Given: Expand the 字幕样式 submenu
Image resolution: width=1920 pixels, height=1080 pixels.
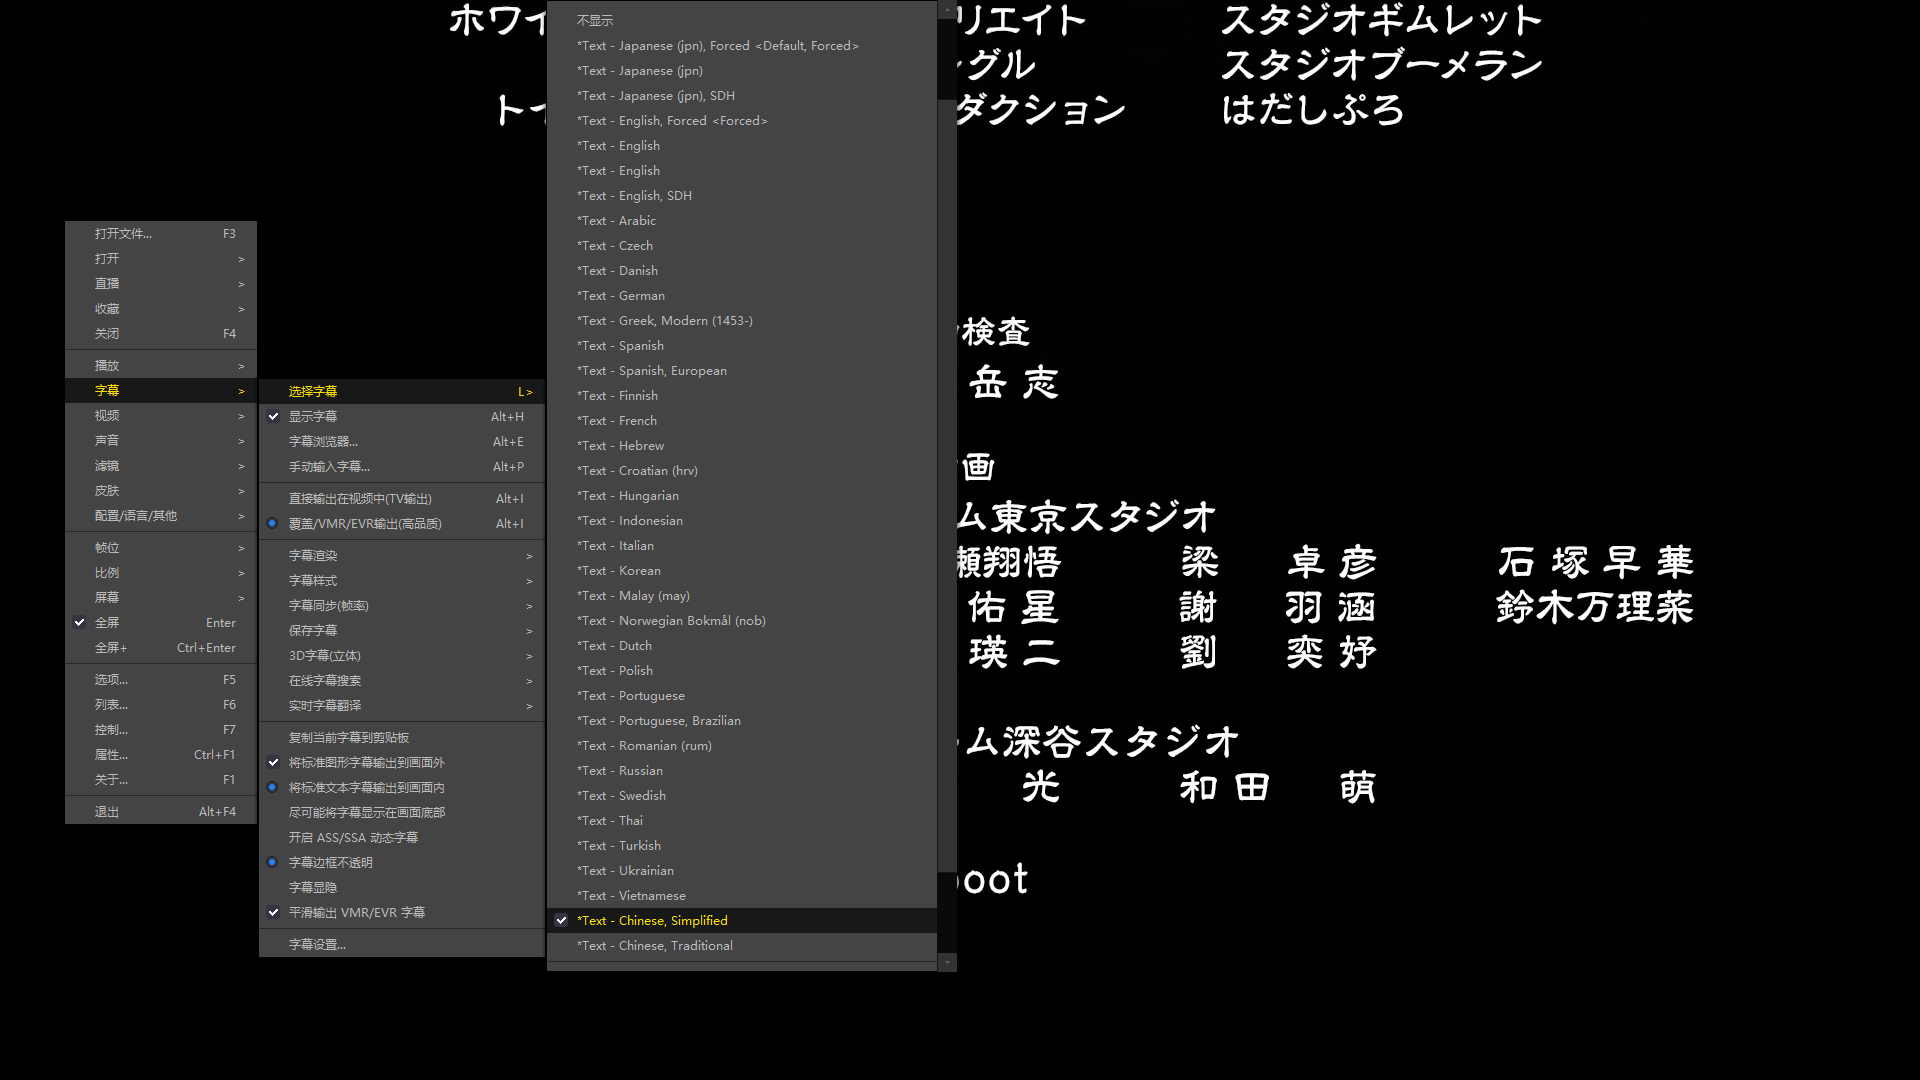Looking at the screenshot, I should coord(401,580).
